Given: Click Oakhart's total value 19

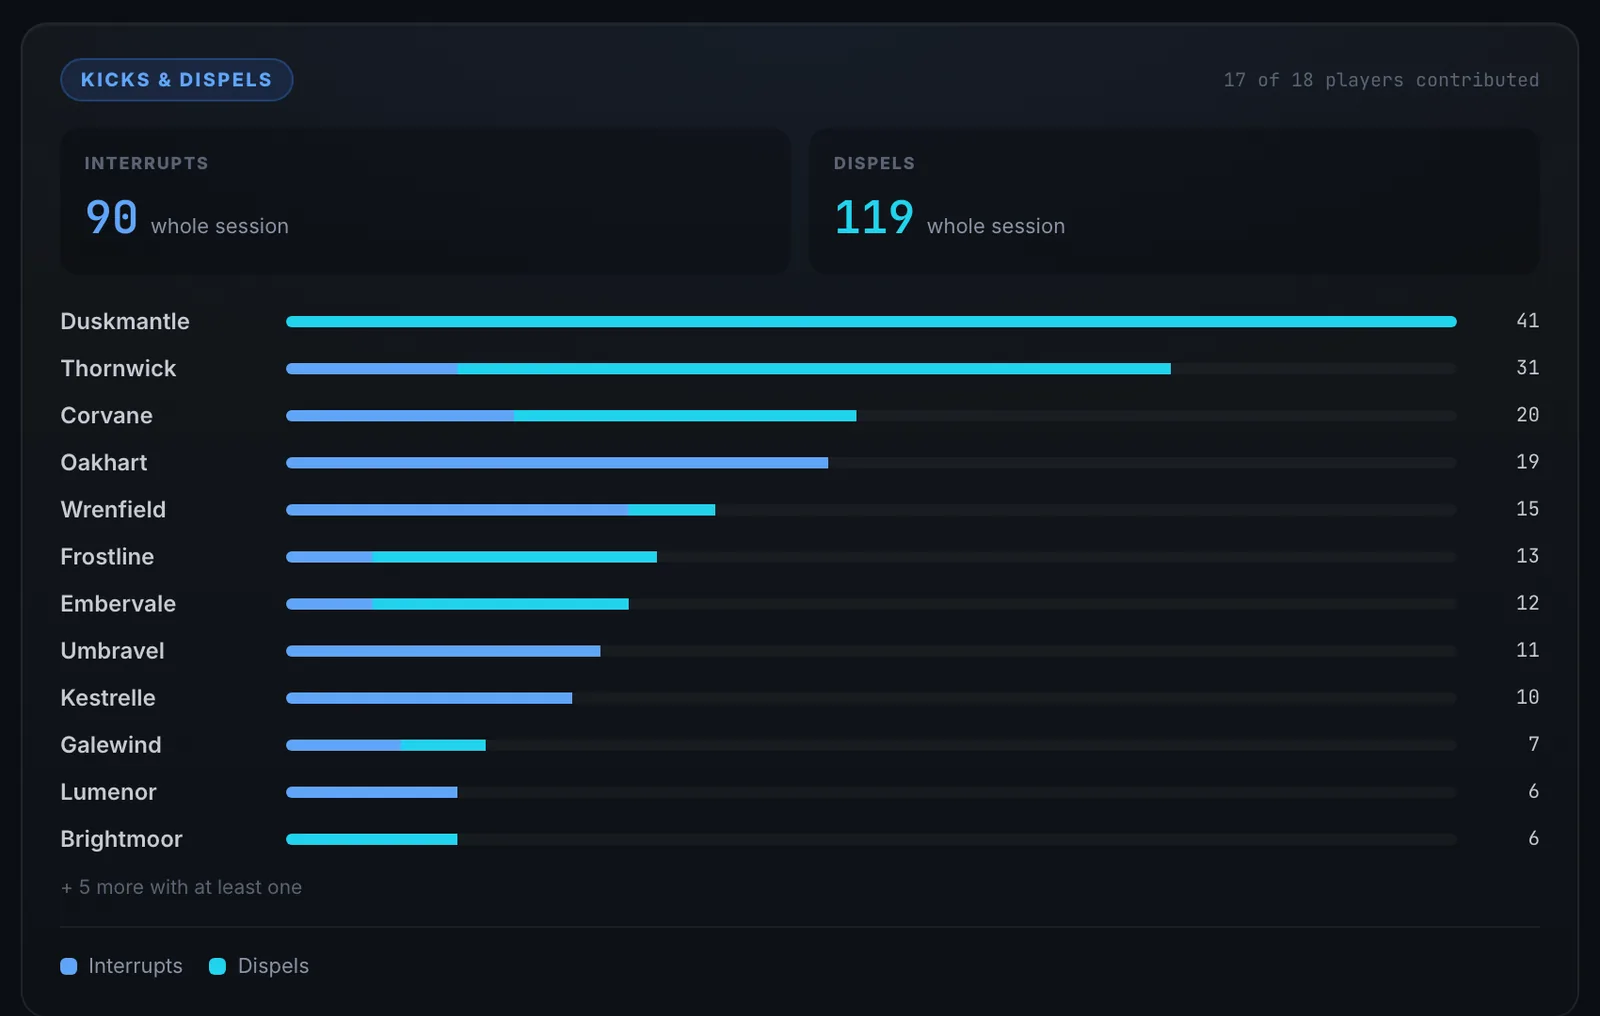Looking at the screenshot, I should tap(1527, 462).
